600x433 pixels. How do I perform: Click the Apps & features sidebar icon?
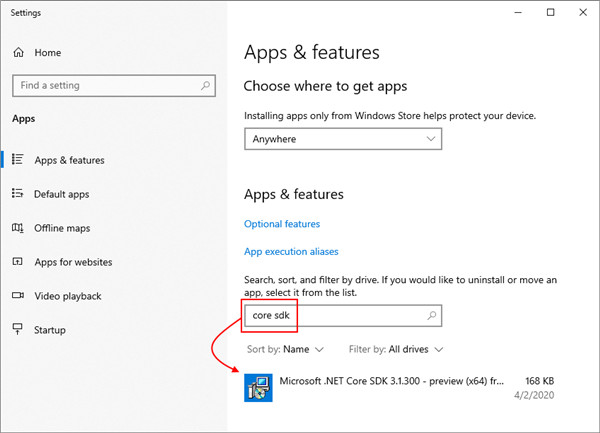pos(18,160)
